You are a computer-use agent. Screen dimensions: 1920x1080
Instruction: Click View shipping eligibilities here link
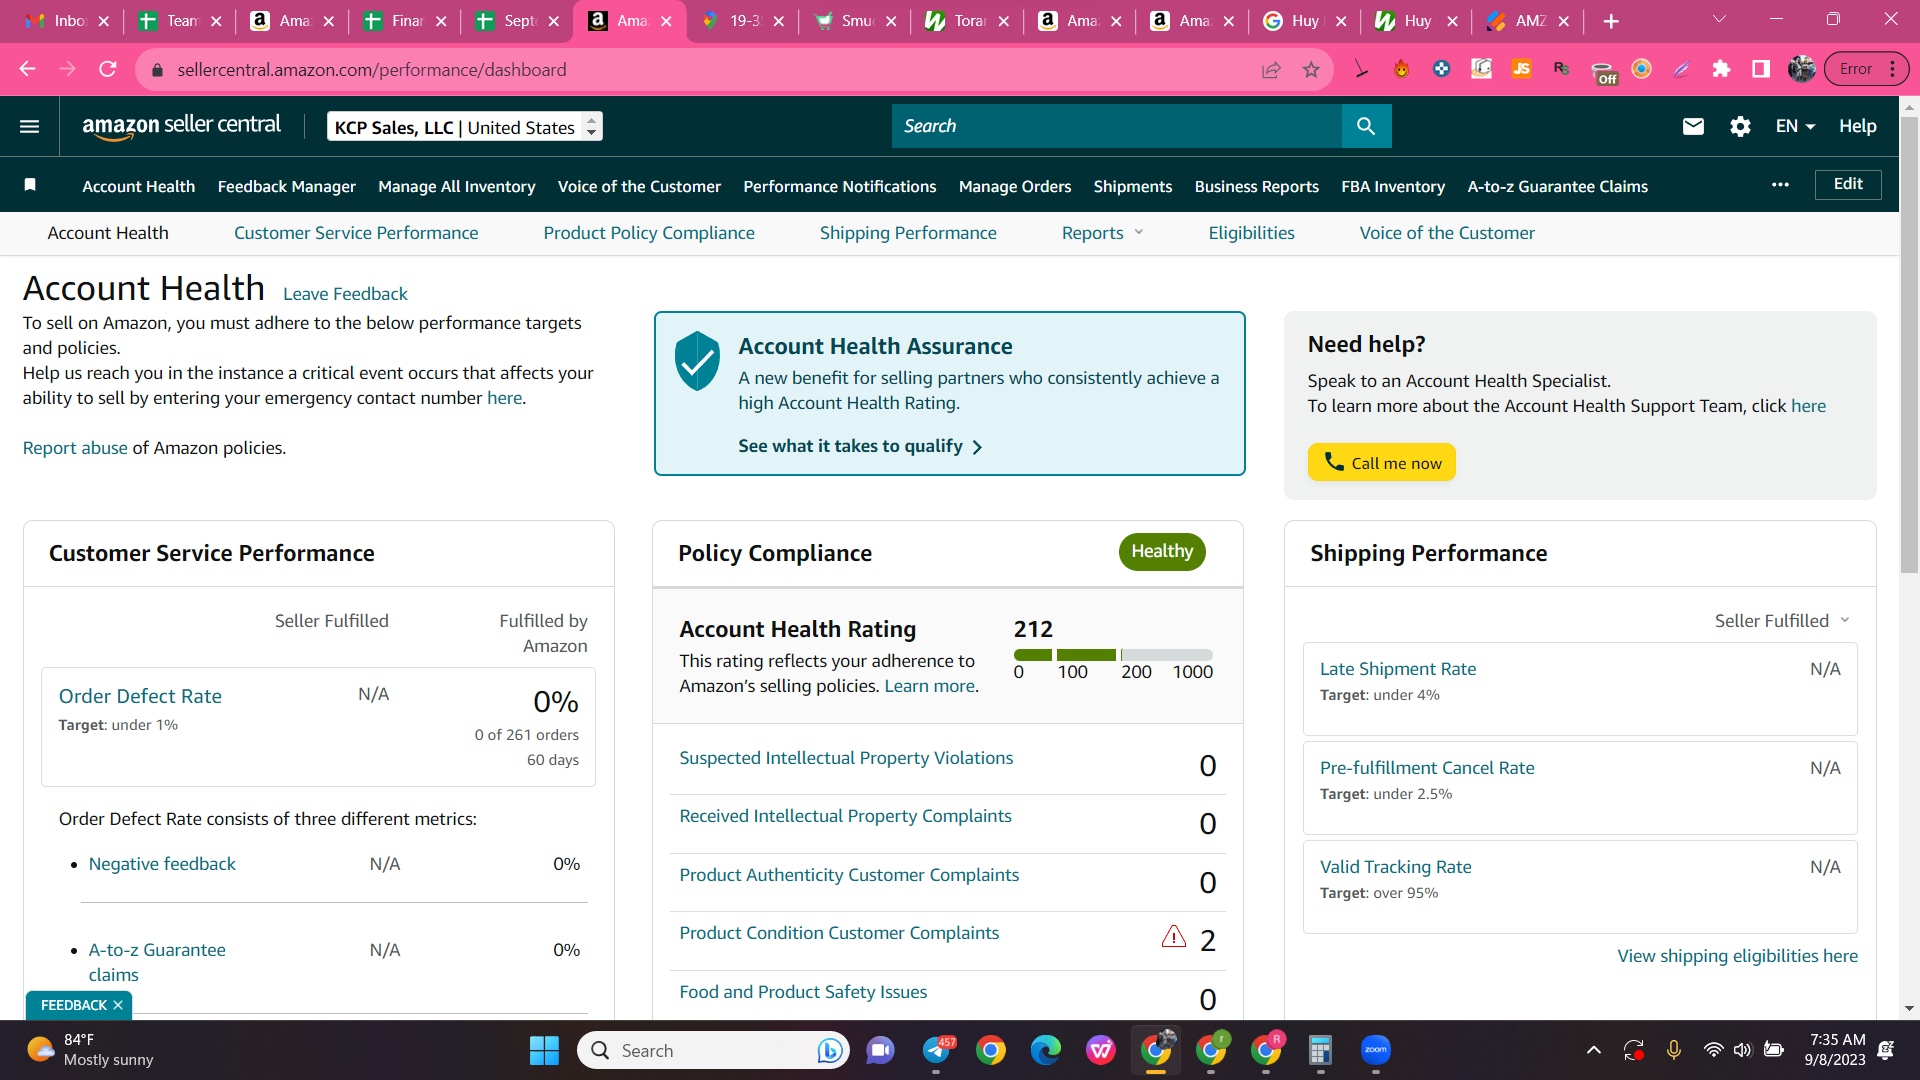click(x=1738, y=956)
